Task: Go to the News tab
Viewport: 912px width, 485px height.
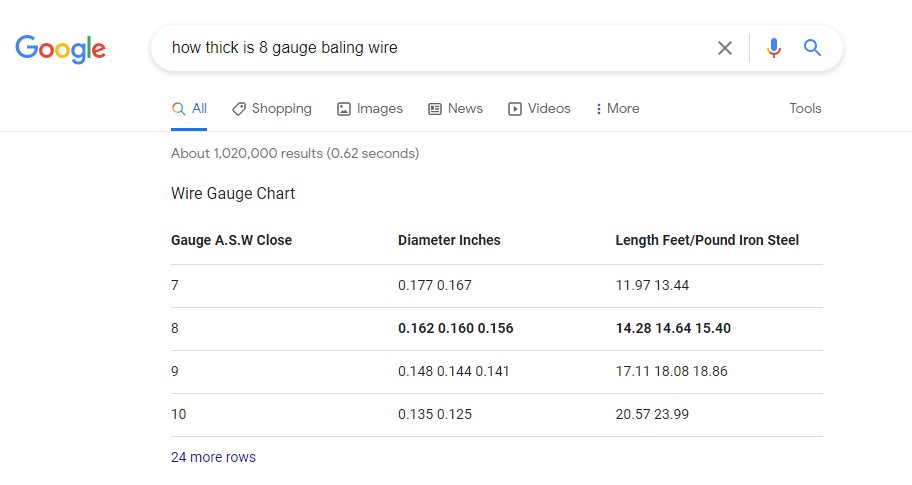Action: pos(465,109)
